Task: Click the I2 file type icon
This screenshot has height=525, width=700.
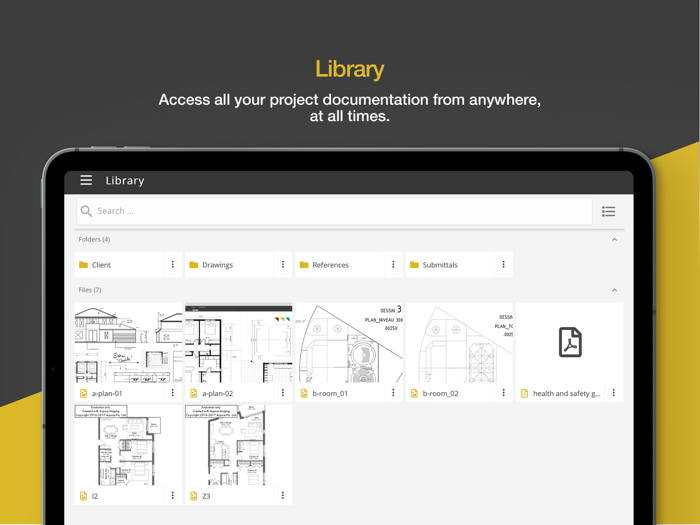Action: click(83, 496)
